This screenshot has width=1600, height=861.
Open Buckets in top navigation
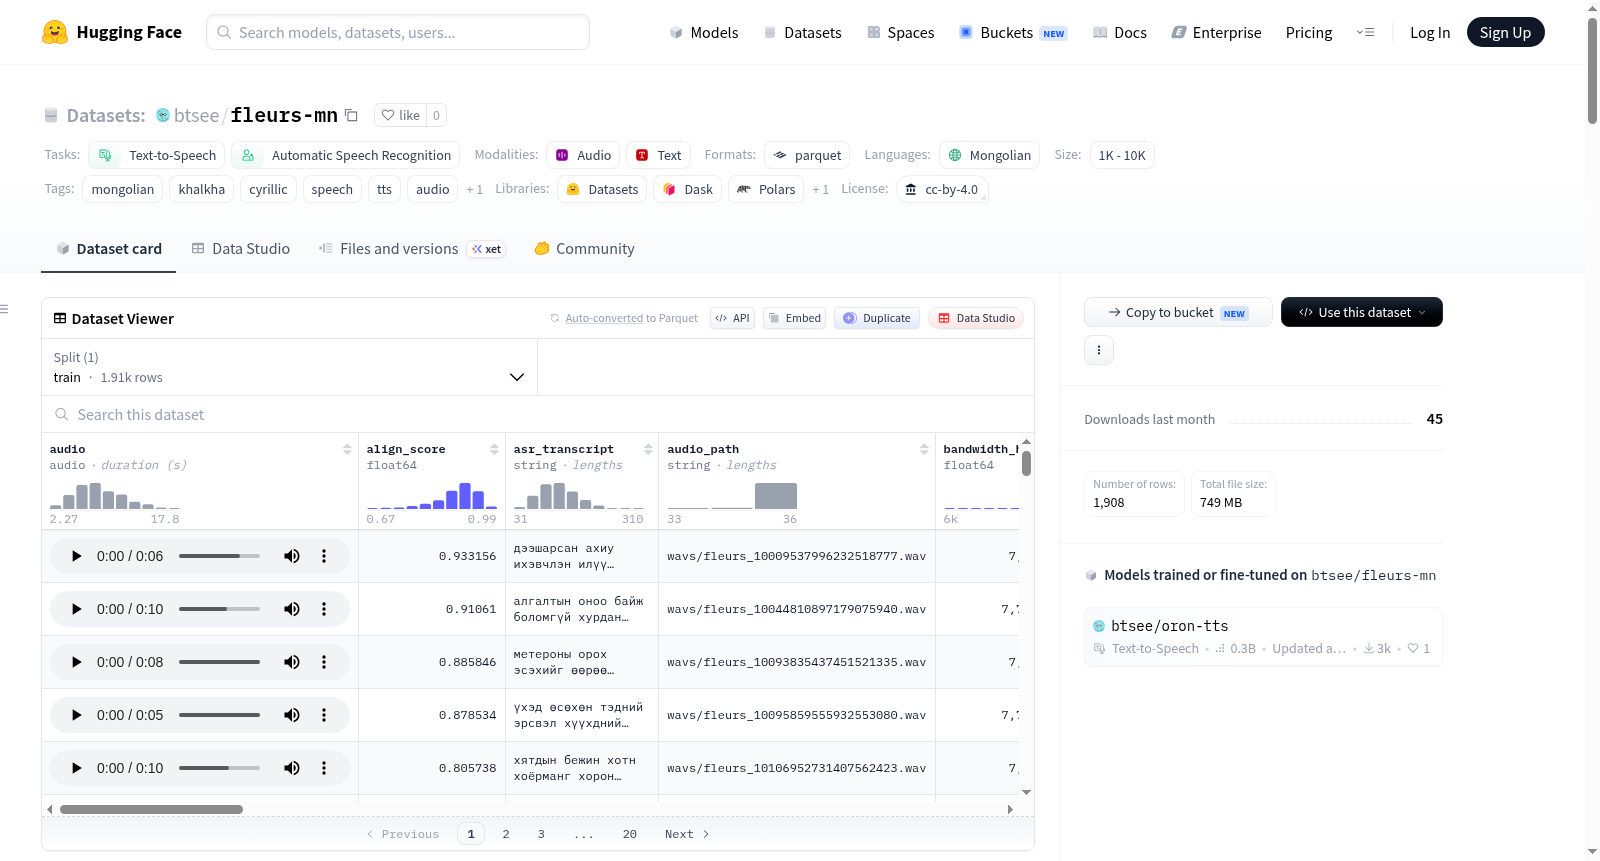[x=1013, y=32]
